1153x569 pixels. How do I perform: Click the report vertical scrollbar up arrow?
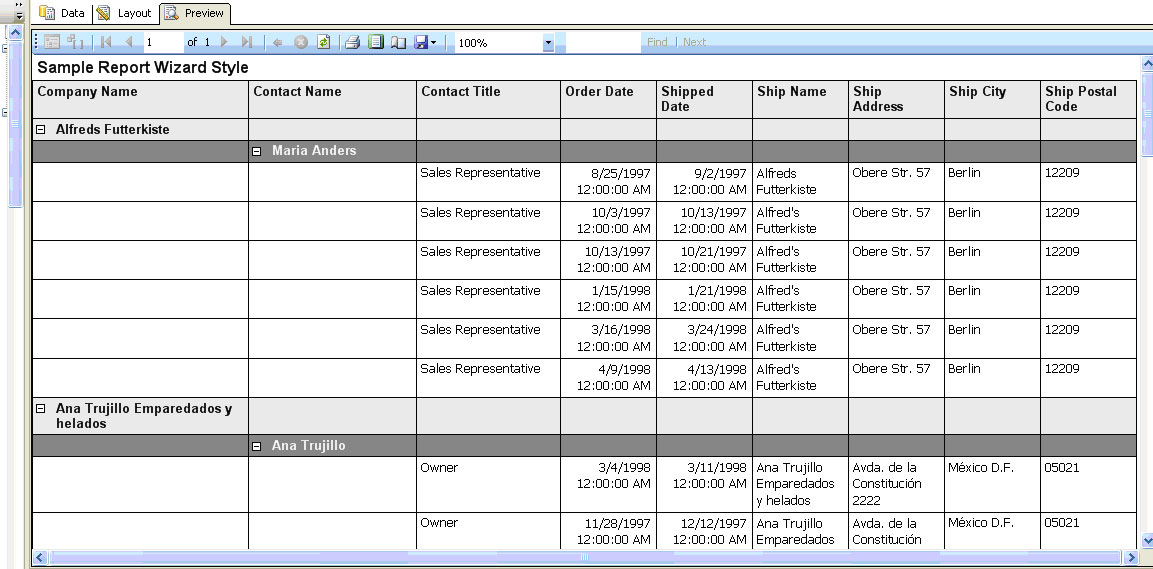point(1146,65)
